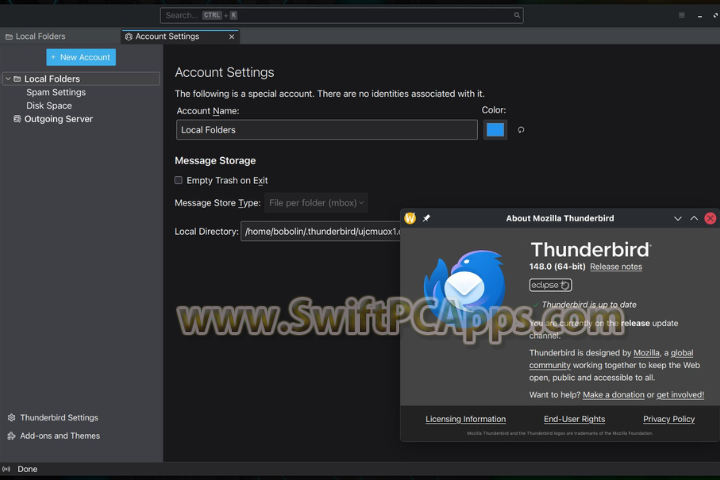Minimize About dialog with the down chevron

point(678,219)
